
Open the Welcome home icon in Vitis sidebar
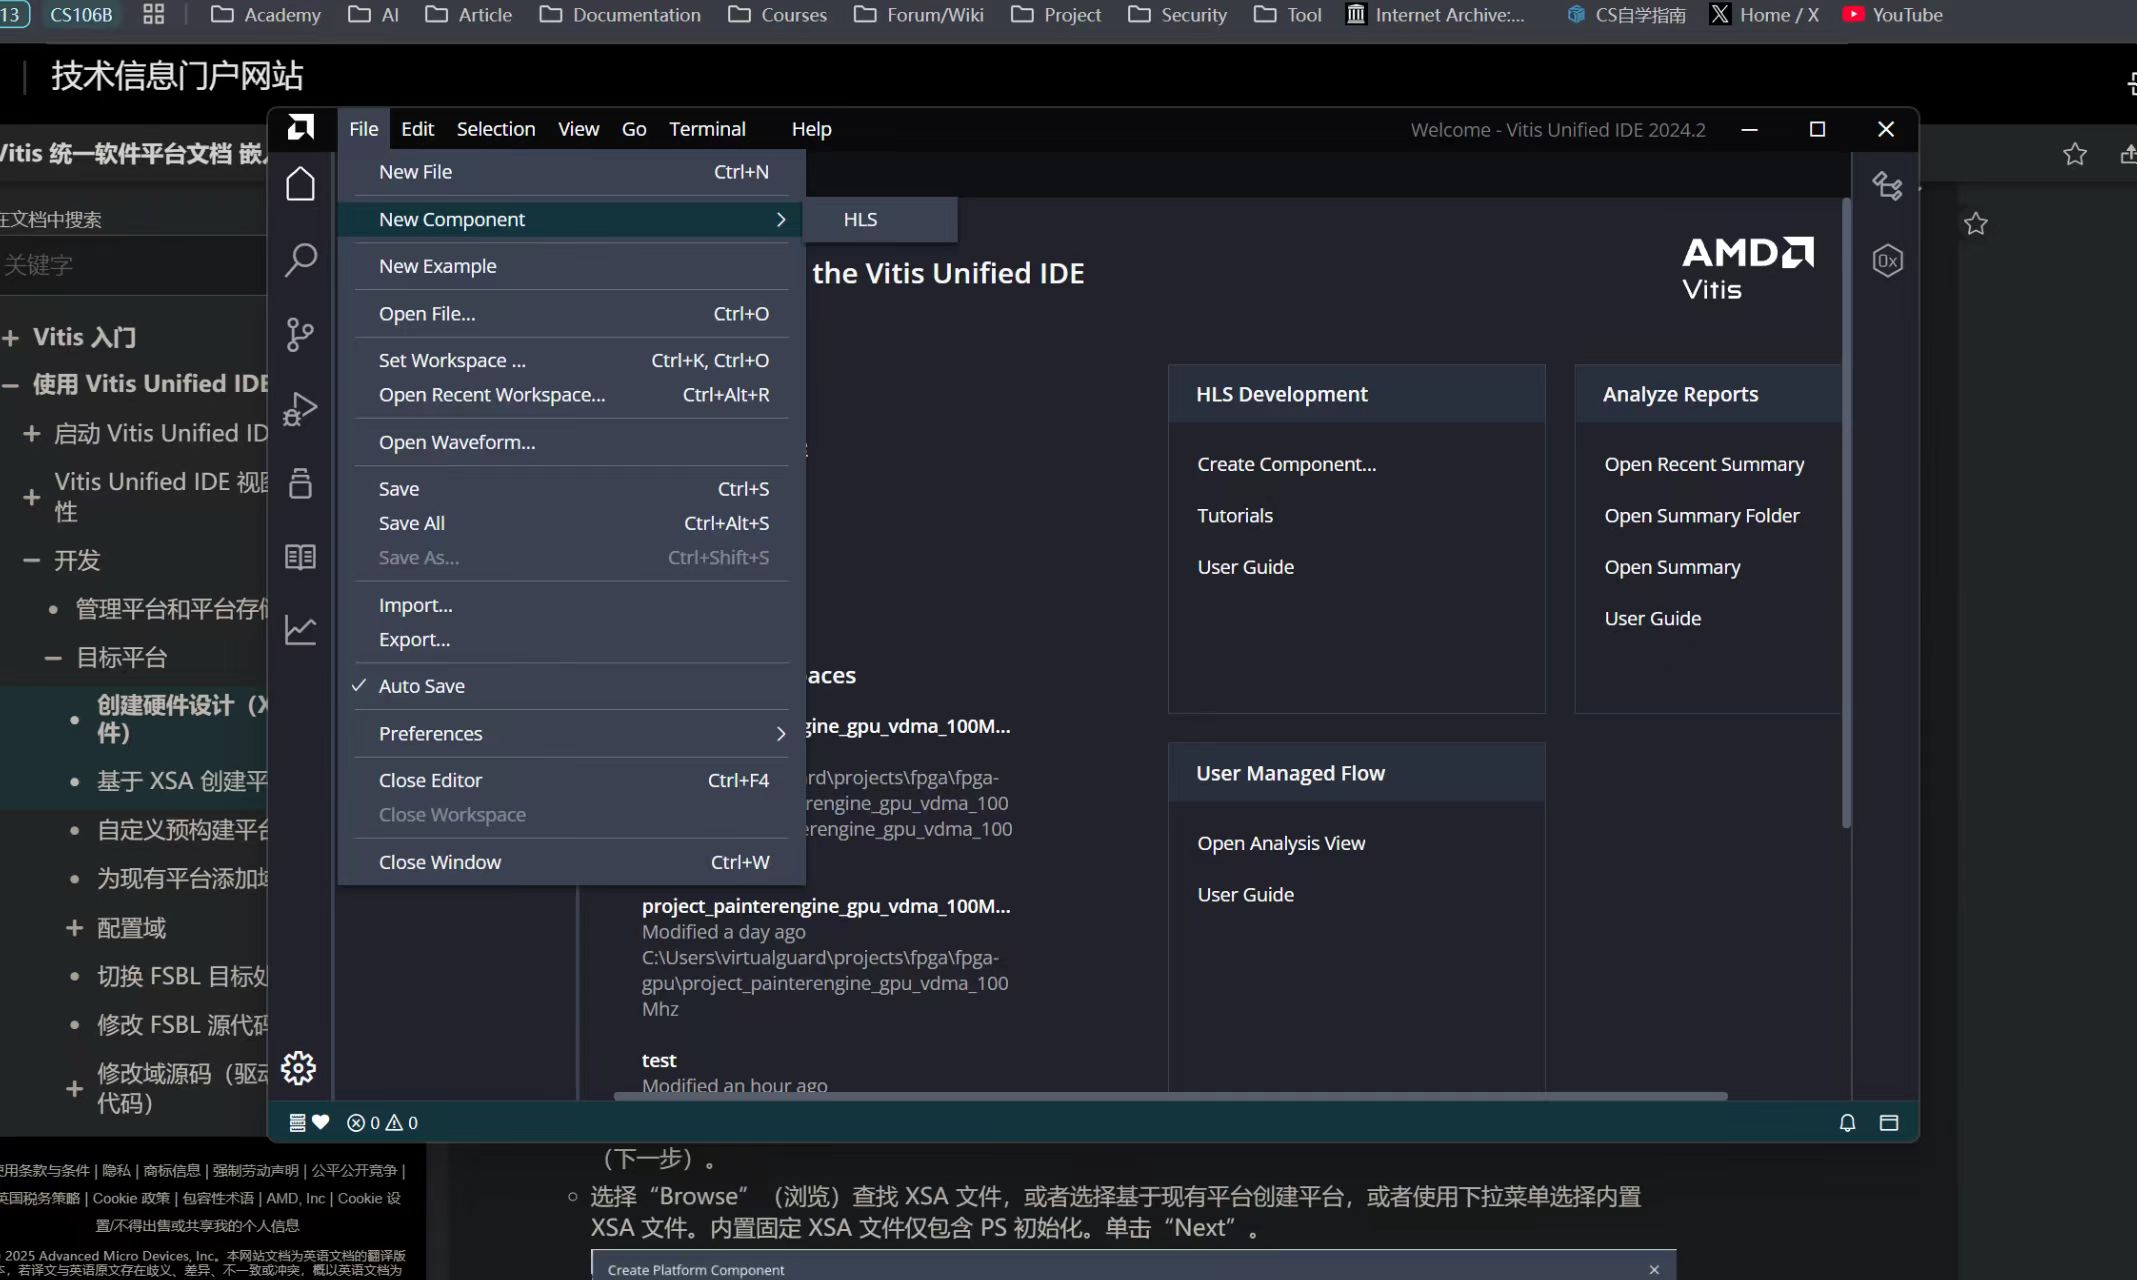tap(300, 184)
